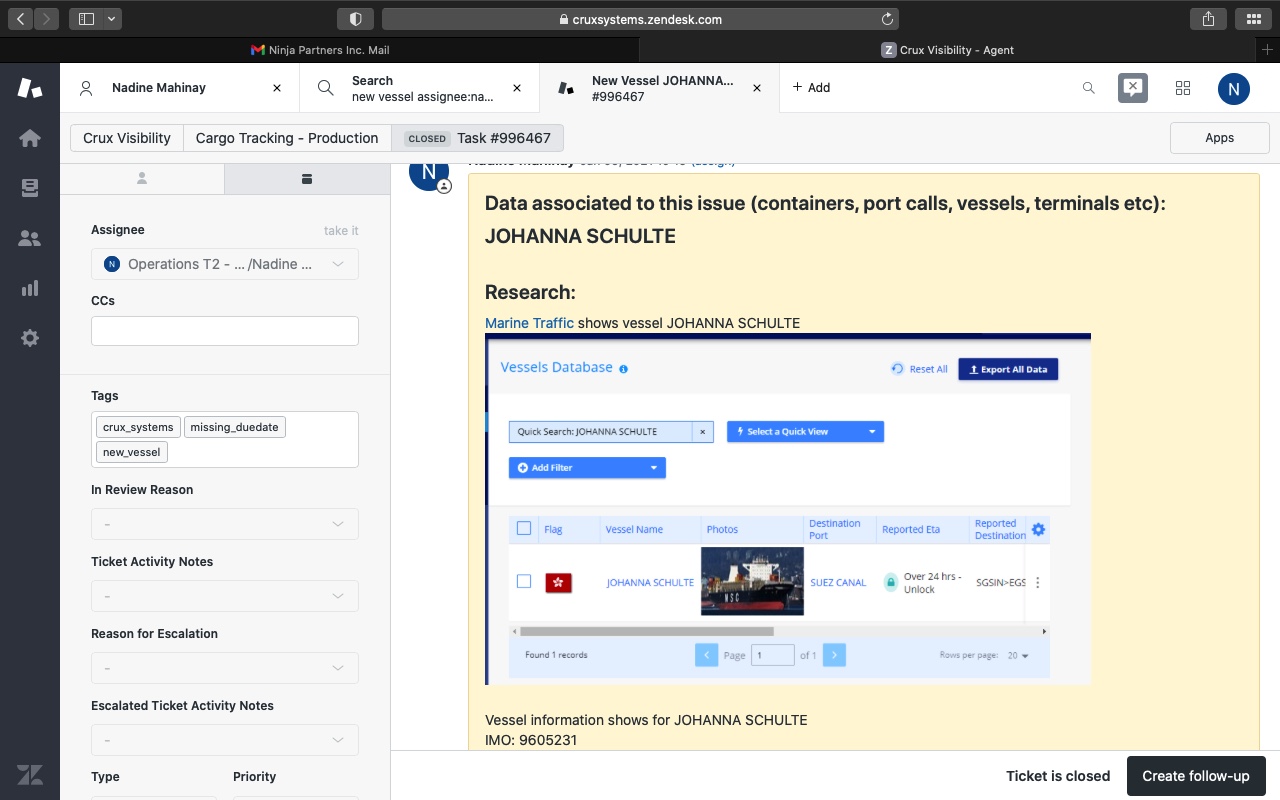Expand the Ticket Activity Notes dropdown
Viewport: 1280px width, 800px height.
(x=225, y=596)
